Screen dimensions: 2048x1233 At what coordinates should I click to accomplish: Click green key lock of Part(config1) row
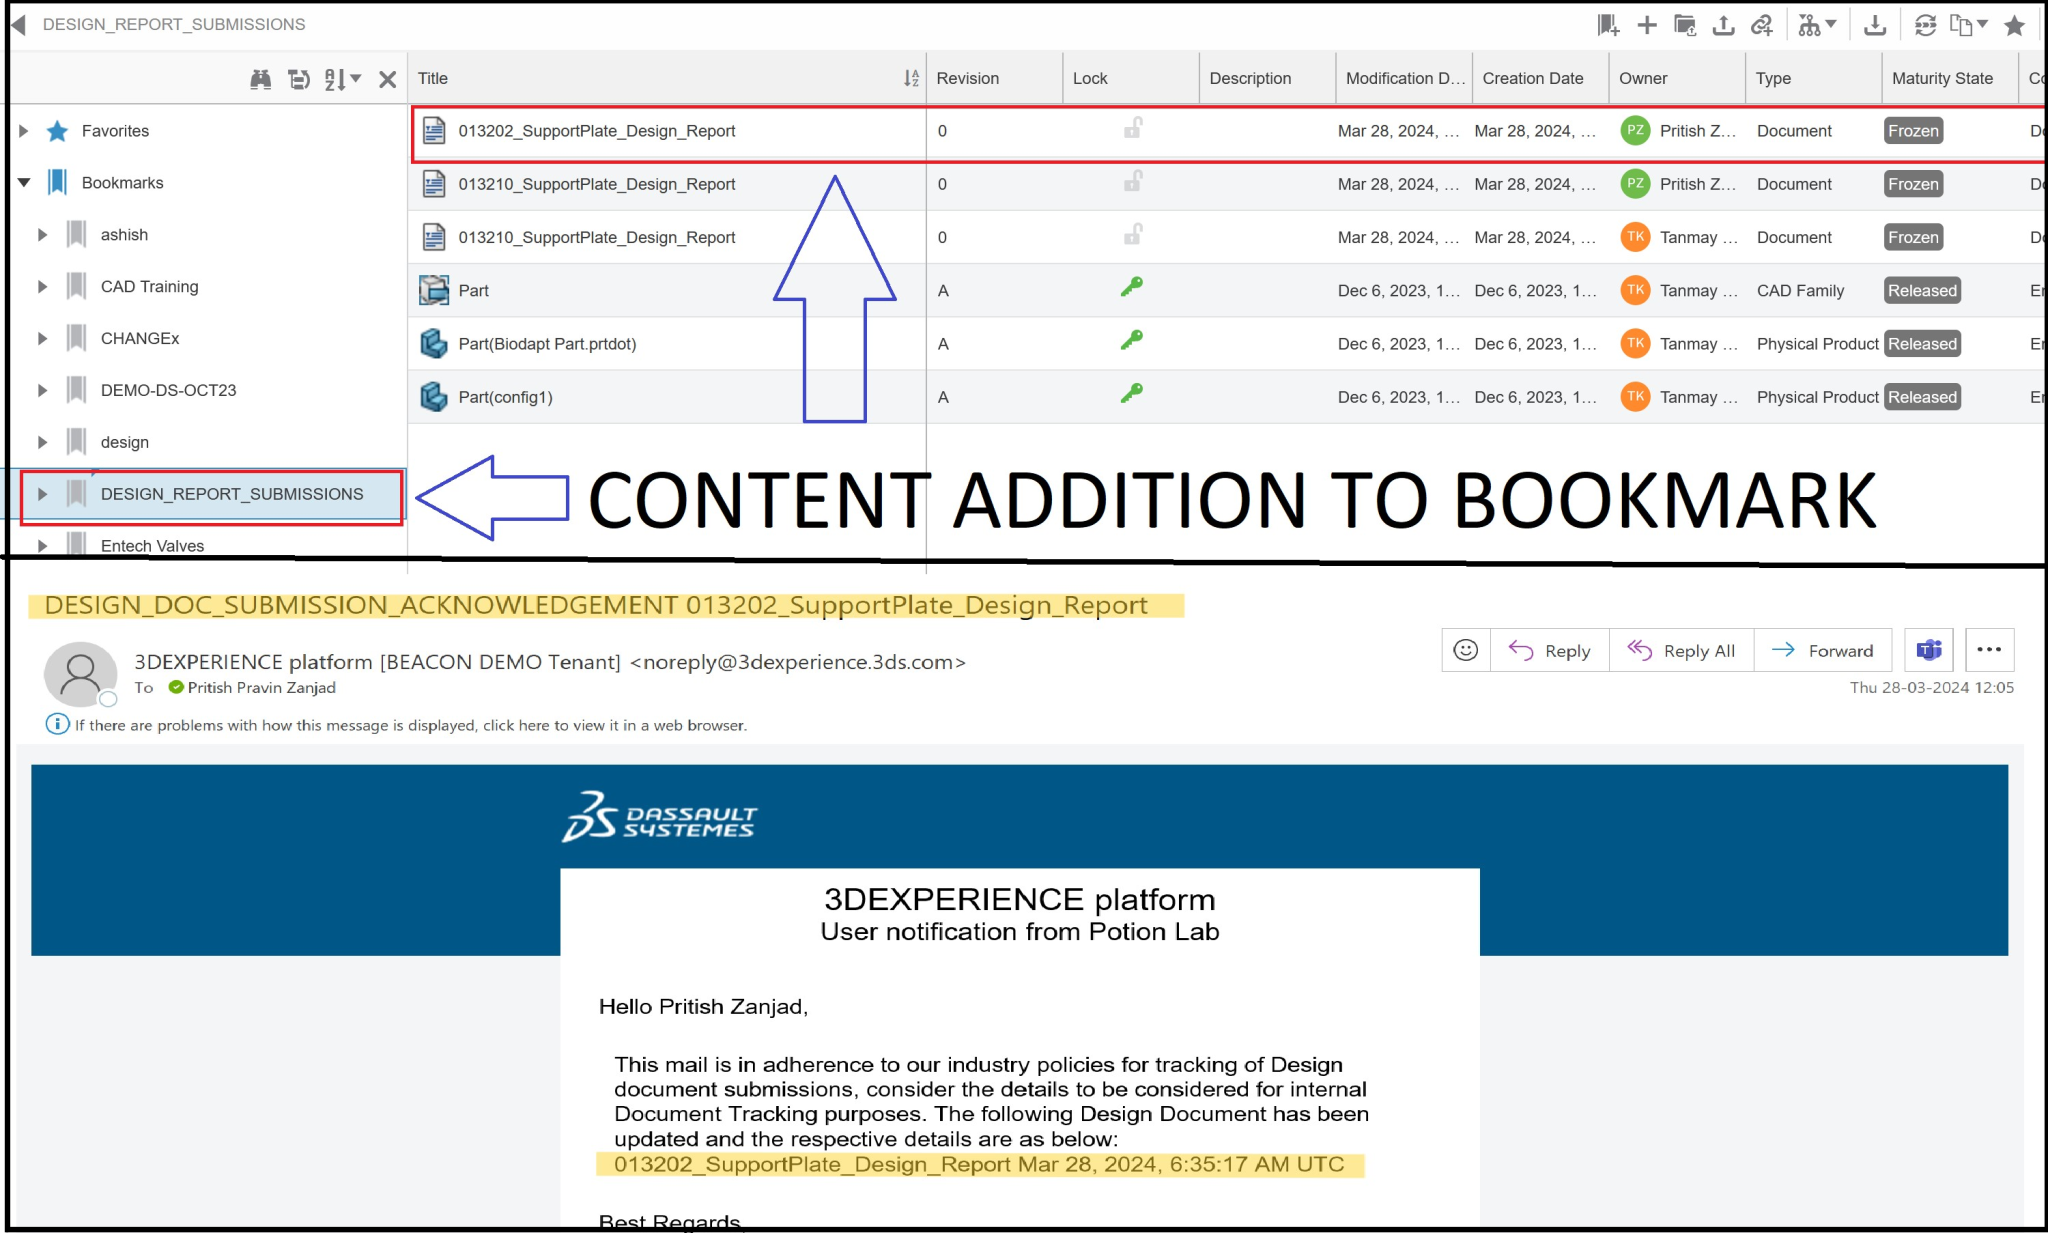click(x=1132, y=394)
